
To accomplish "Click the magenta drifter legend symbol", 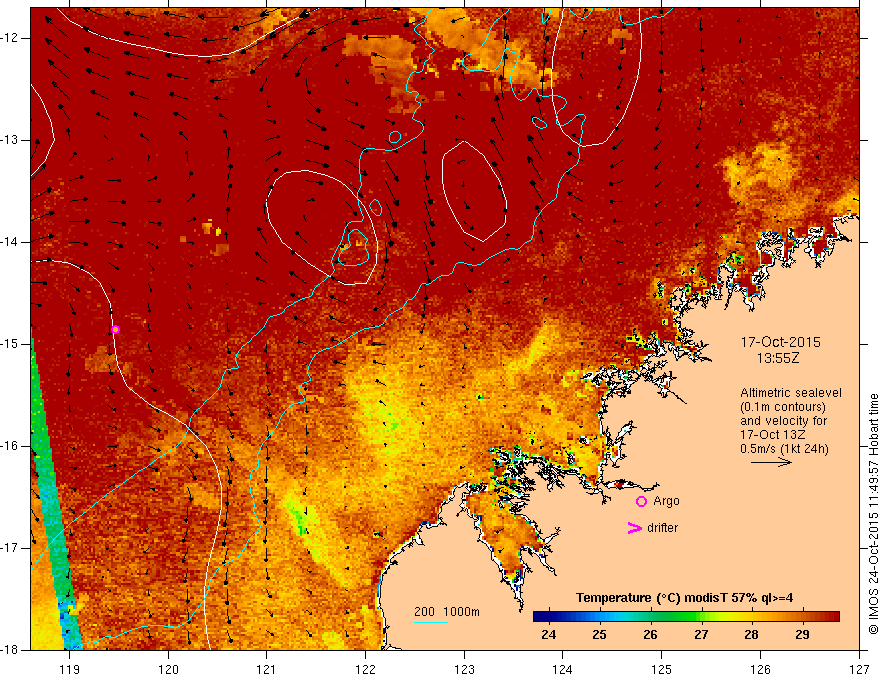I will tap(634, 528).
